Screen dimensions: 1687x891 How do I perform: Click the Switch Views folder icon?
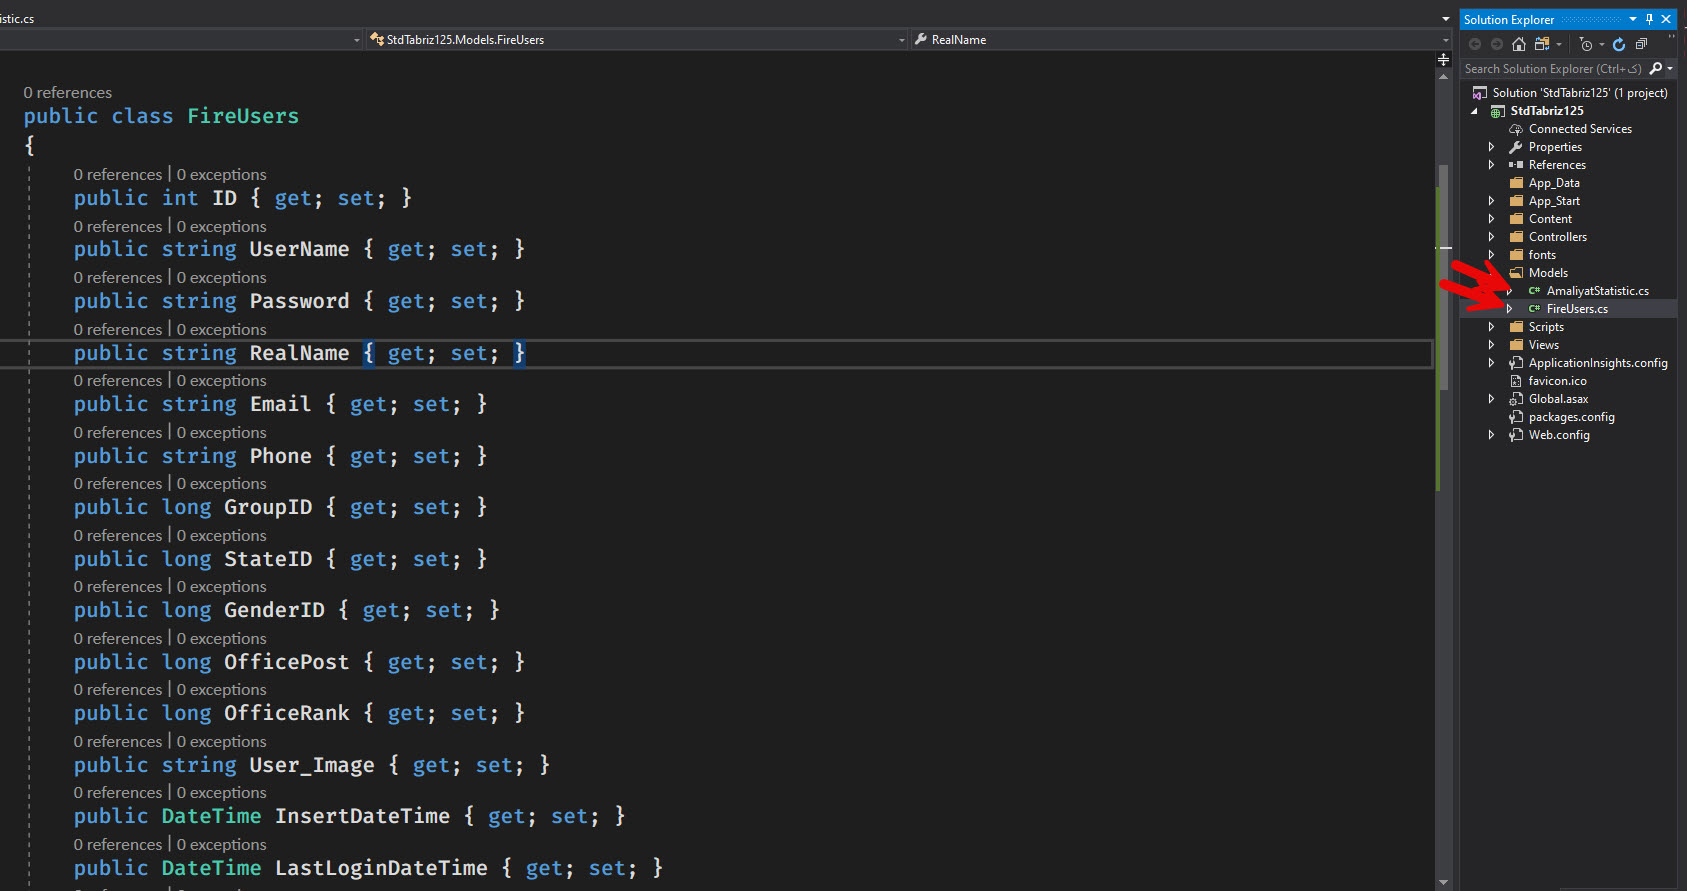(1542, 44)
